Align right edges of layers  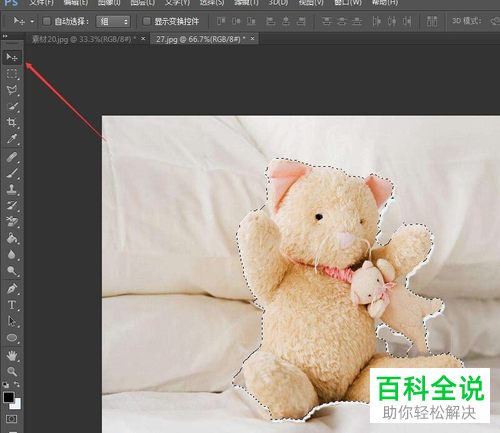click(x=301, y=21)
